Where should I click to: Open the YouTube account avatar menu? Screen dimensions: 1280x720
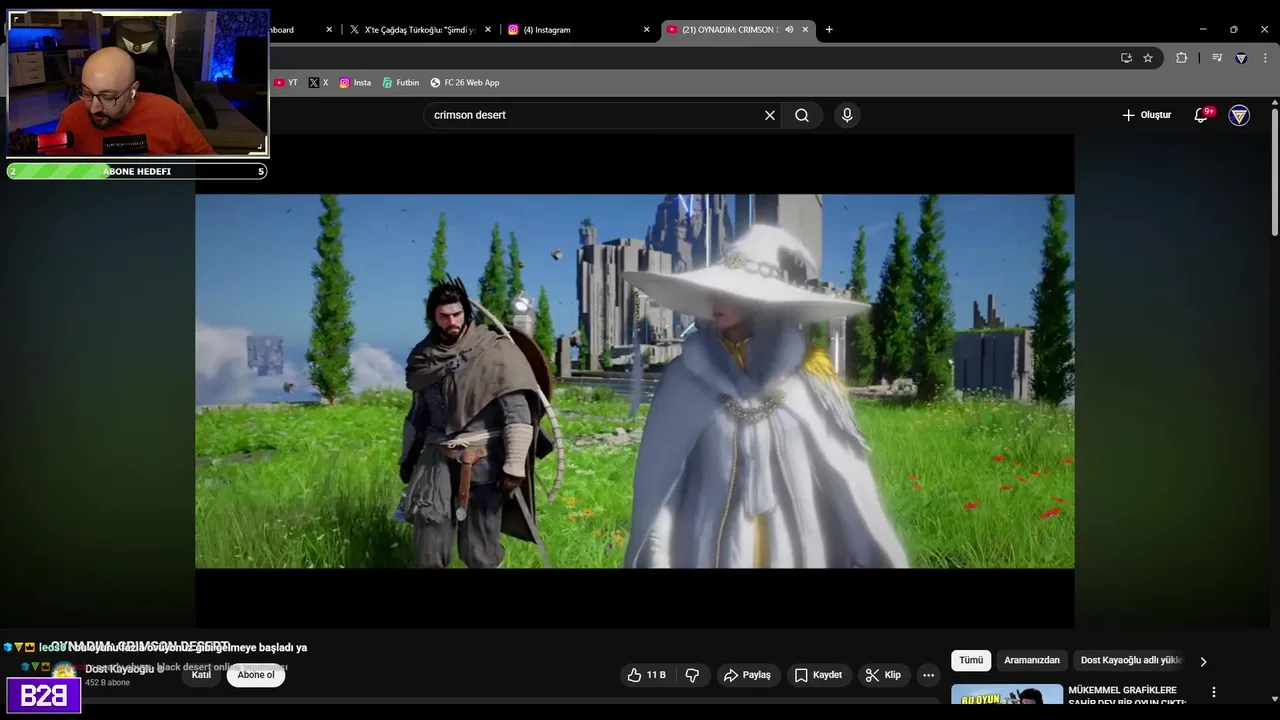pyautogui.click(x=1239, y=115)
